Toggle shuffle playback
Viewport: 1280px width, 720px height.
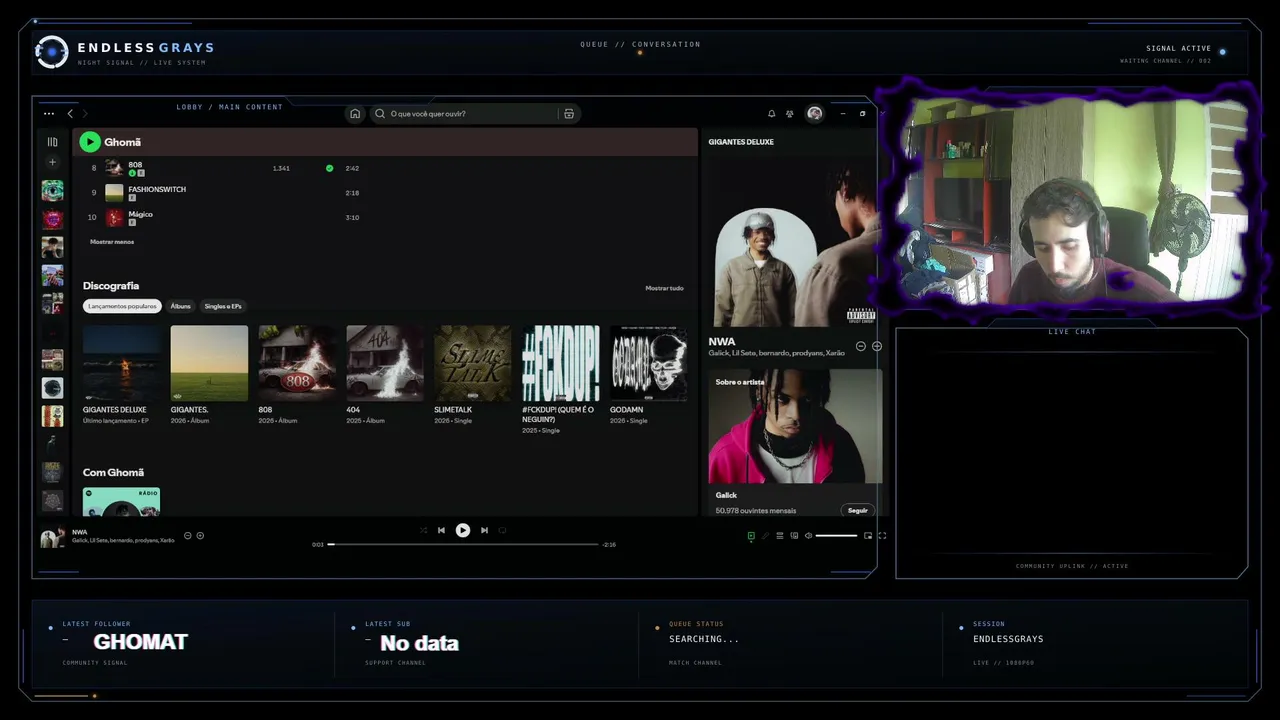click(x=423, y=531)
